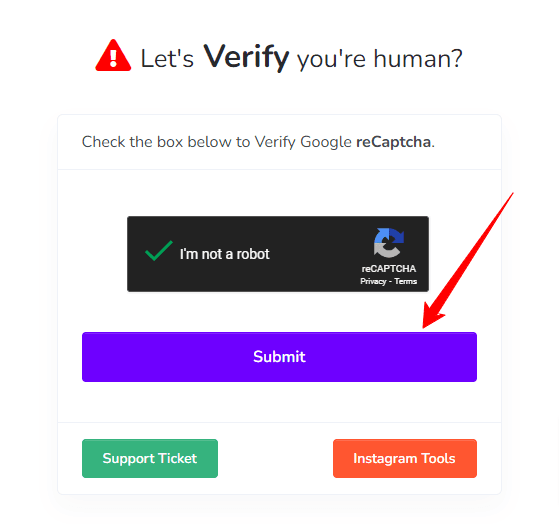Click the reCAPTCHA circular arrows logo
Viewport: 559px width, 524px height.
click(389, 243)
